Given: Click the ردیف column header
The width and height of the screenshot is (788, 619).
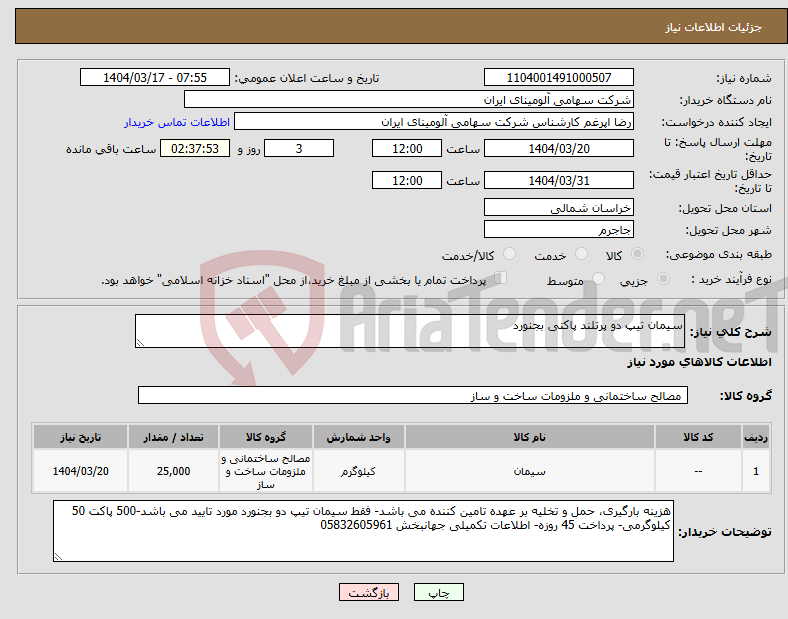Looking at the screenshot, I should [x=756, y=437].
